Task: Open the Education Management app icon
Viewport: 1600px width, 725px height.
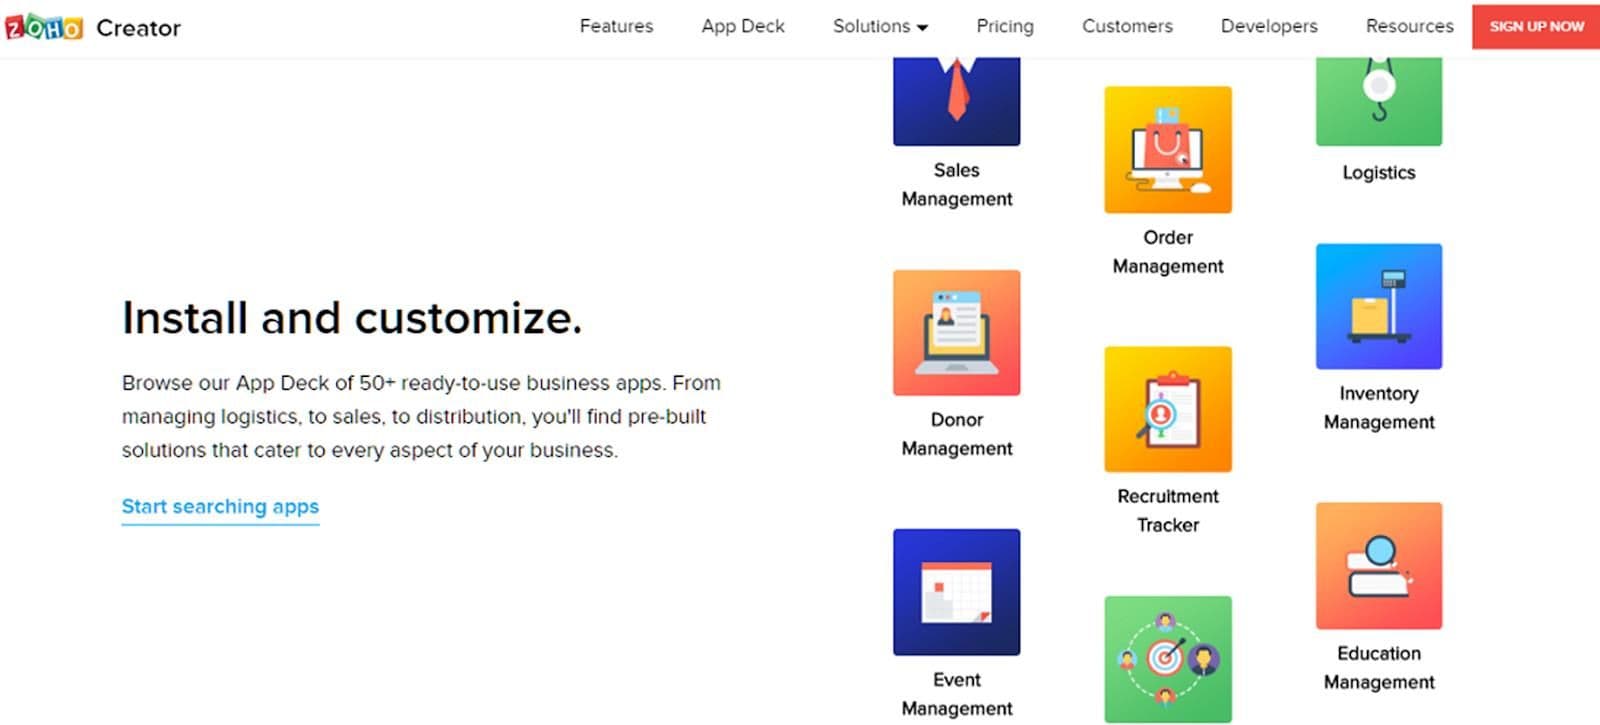Action: tap(1379, 566)
